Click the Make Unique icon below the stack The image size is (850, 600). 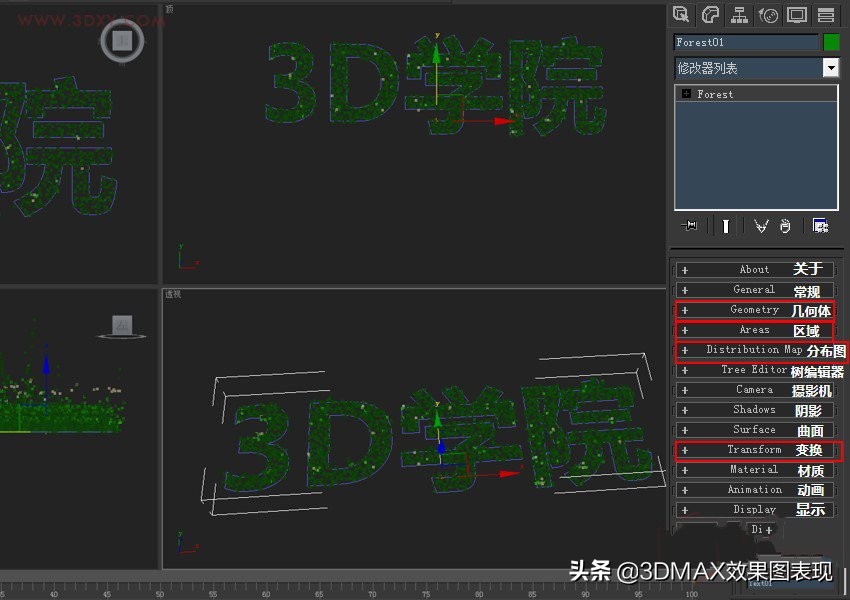pos(759,226)
